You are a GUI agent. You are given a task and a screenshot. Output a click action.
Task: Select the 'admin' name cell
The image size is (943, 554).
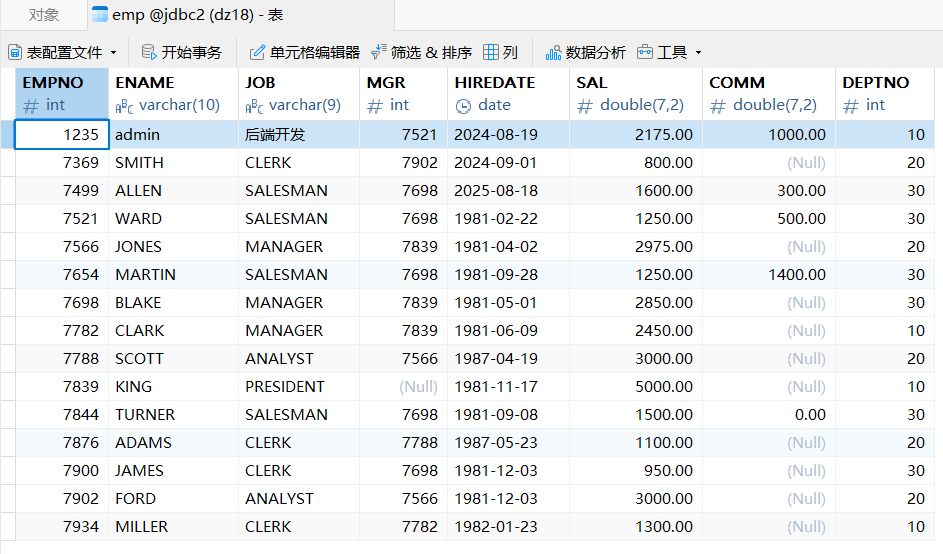173,134
